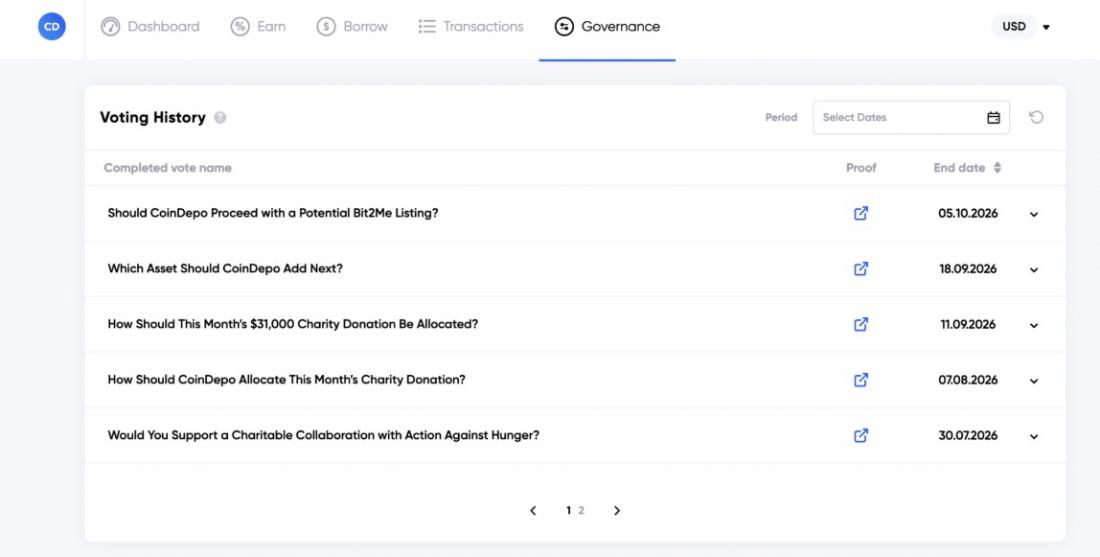The height and width of the screenshot is (557, 1100).
Task: Click the Dashboard gauge icon
Action: [x=110, y=27]
